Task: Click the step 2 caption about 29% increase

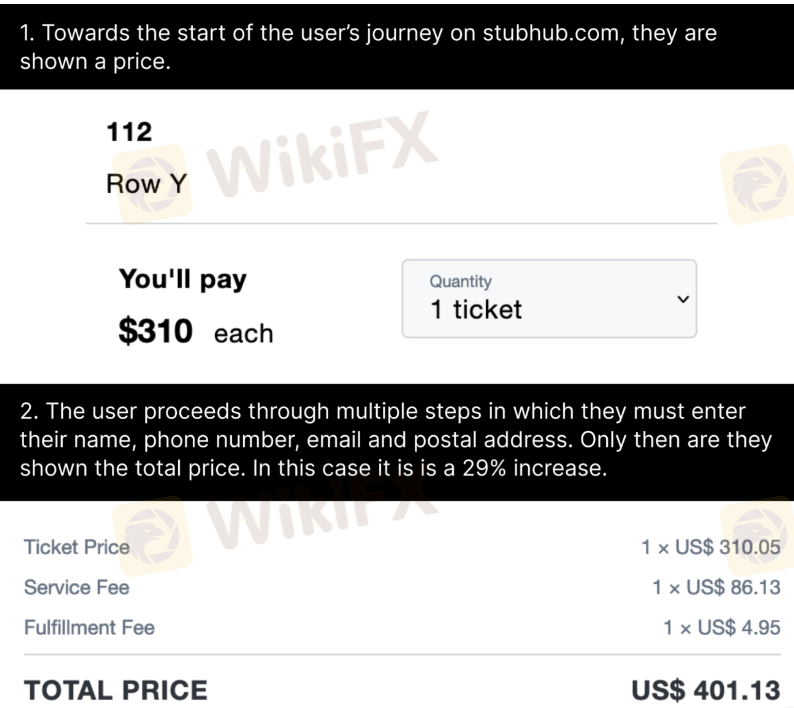Action: (x=397, y=441)
